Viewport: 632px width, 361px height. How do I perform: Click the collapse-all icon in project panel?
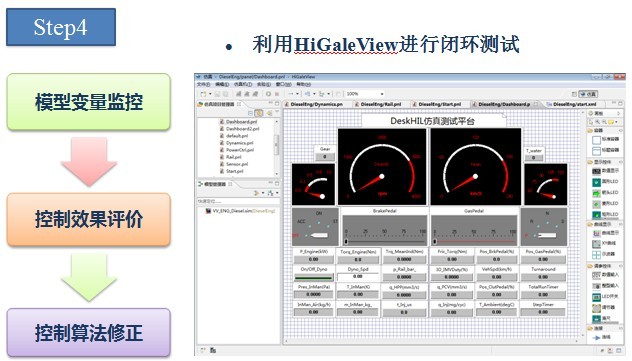point(250,114)
